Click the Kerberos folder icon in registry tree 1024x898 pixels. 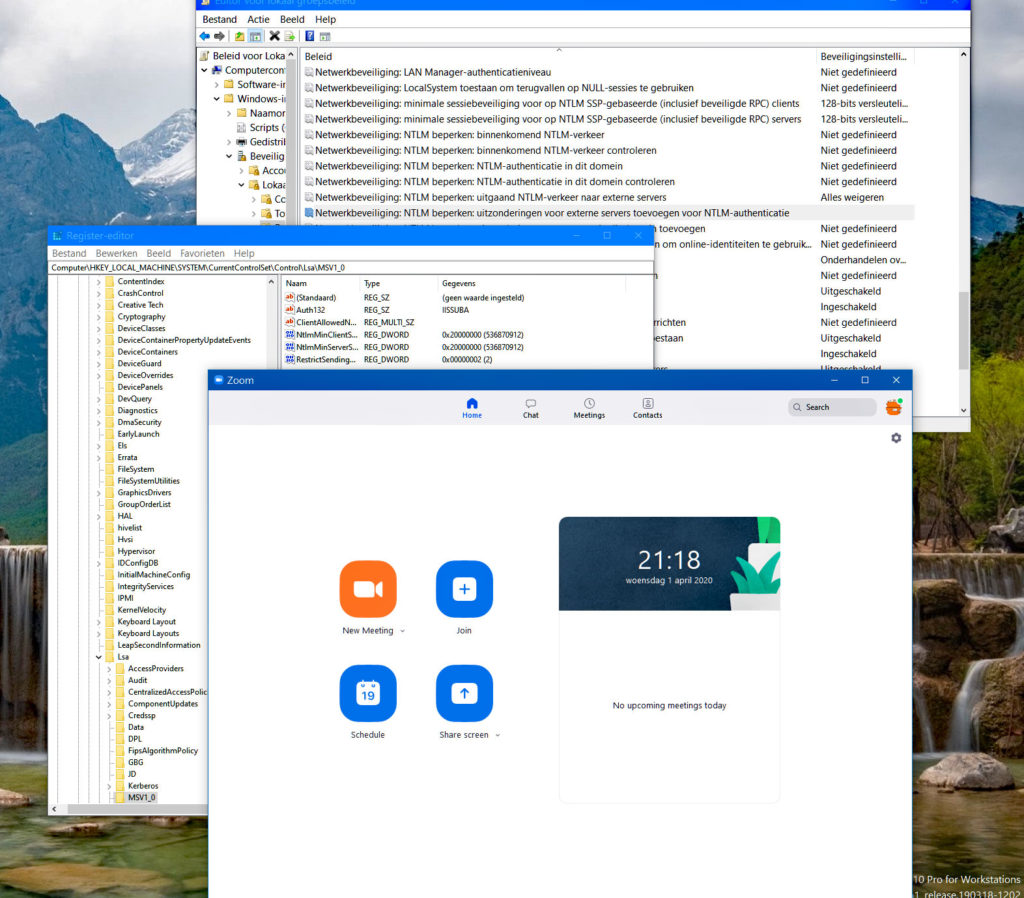[120, 786]
